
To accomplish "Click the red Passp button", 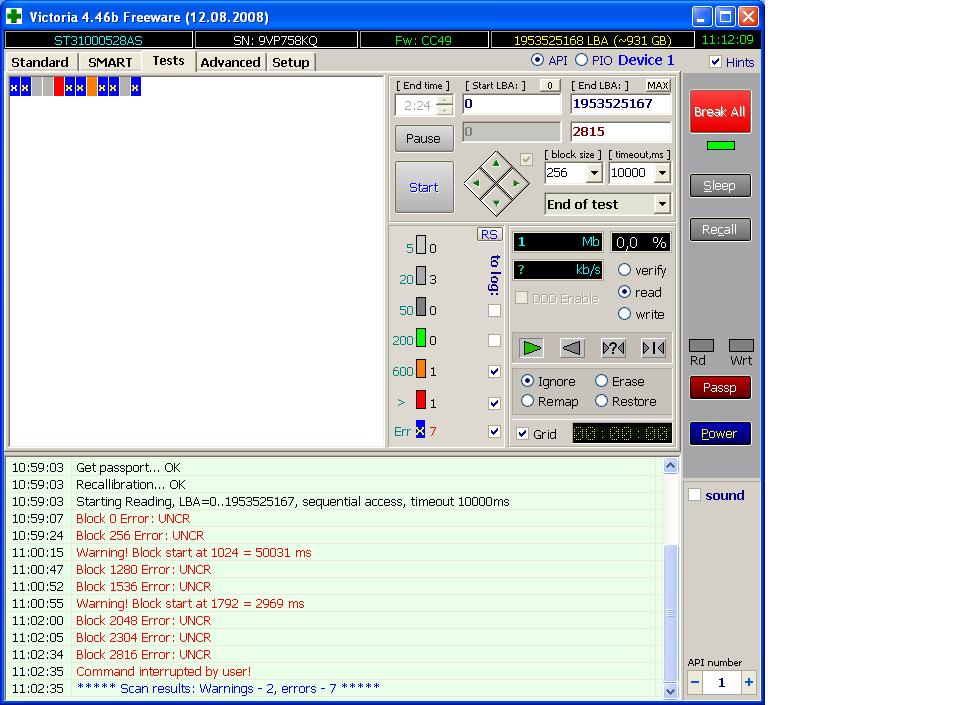I will pyautogui.click(x=720, y=387).
